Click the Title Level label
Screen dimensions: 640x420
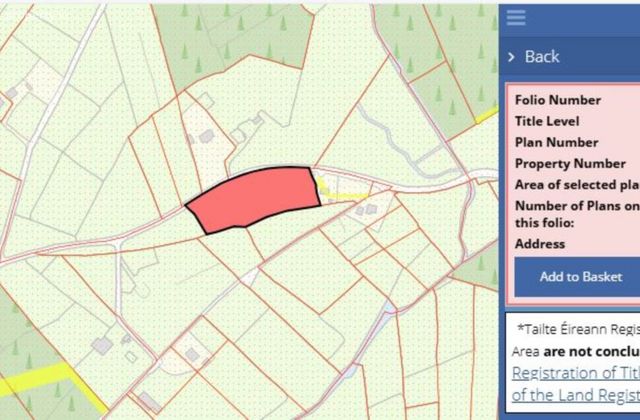coord(547,121)
